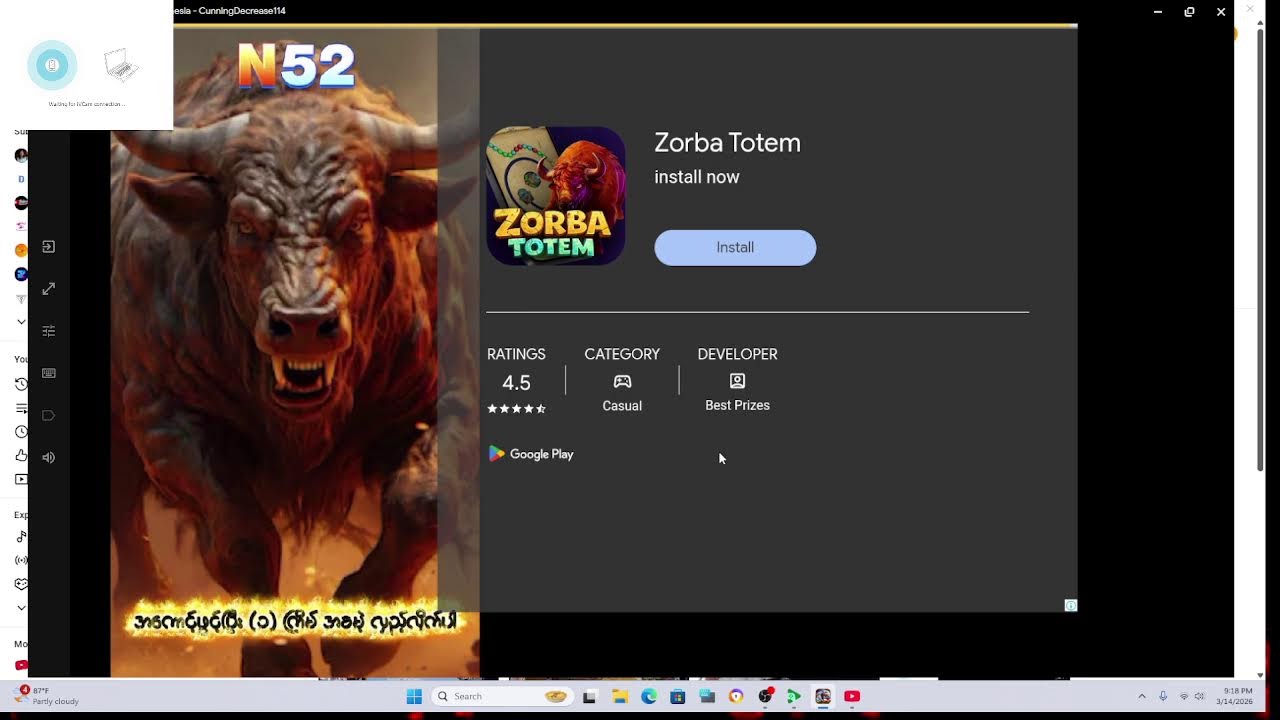Open the YouTube app on taskbar
Image resolution: width=1280 pixels, height=720 pixels.
[x=852, y=696]
